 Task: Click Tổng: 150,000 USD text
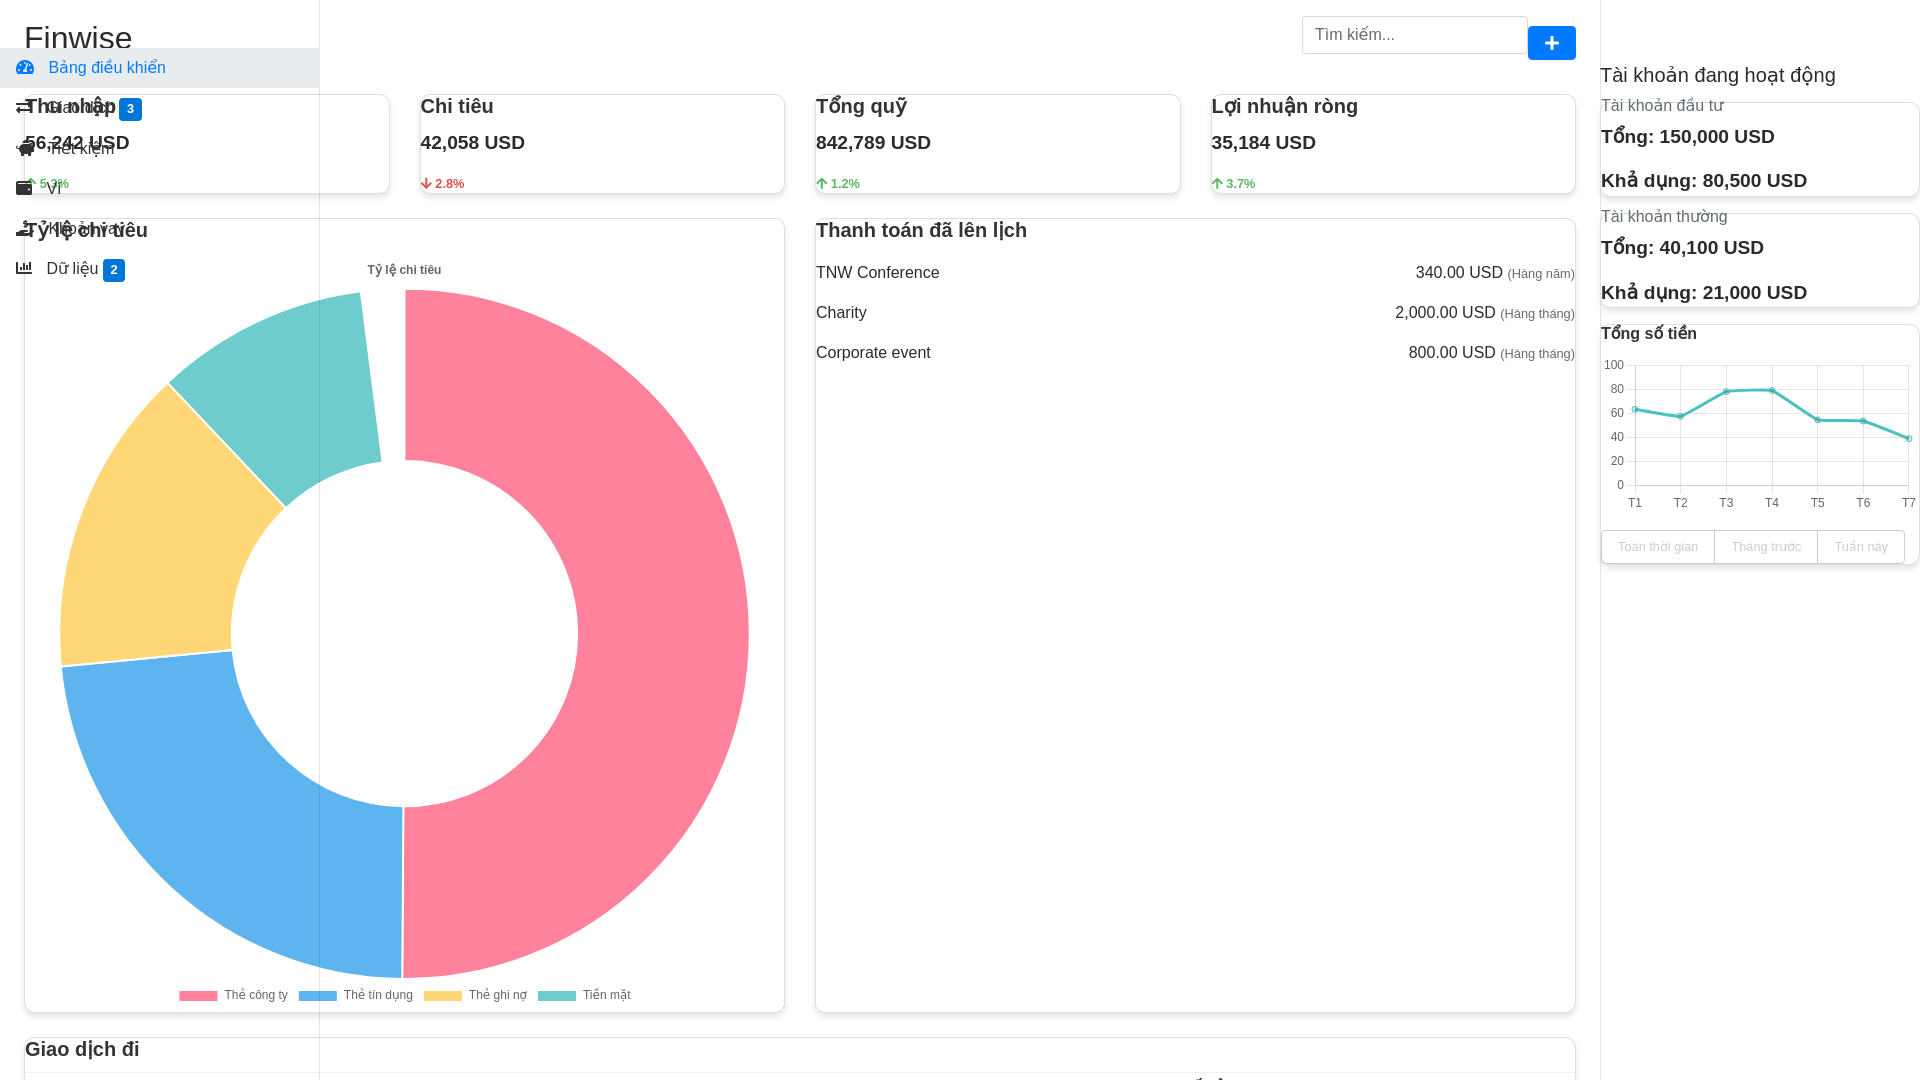[1688, 137]
